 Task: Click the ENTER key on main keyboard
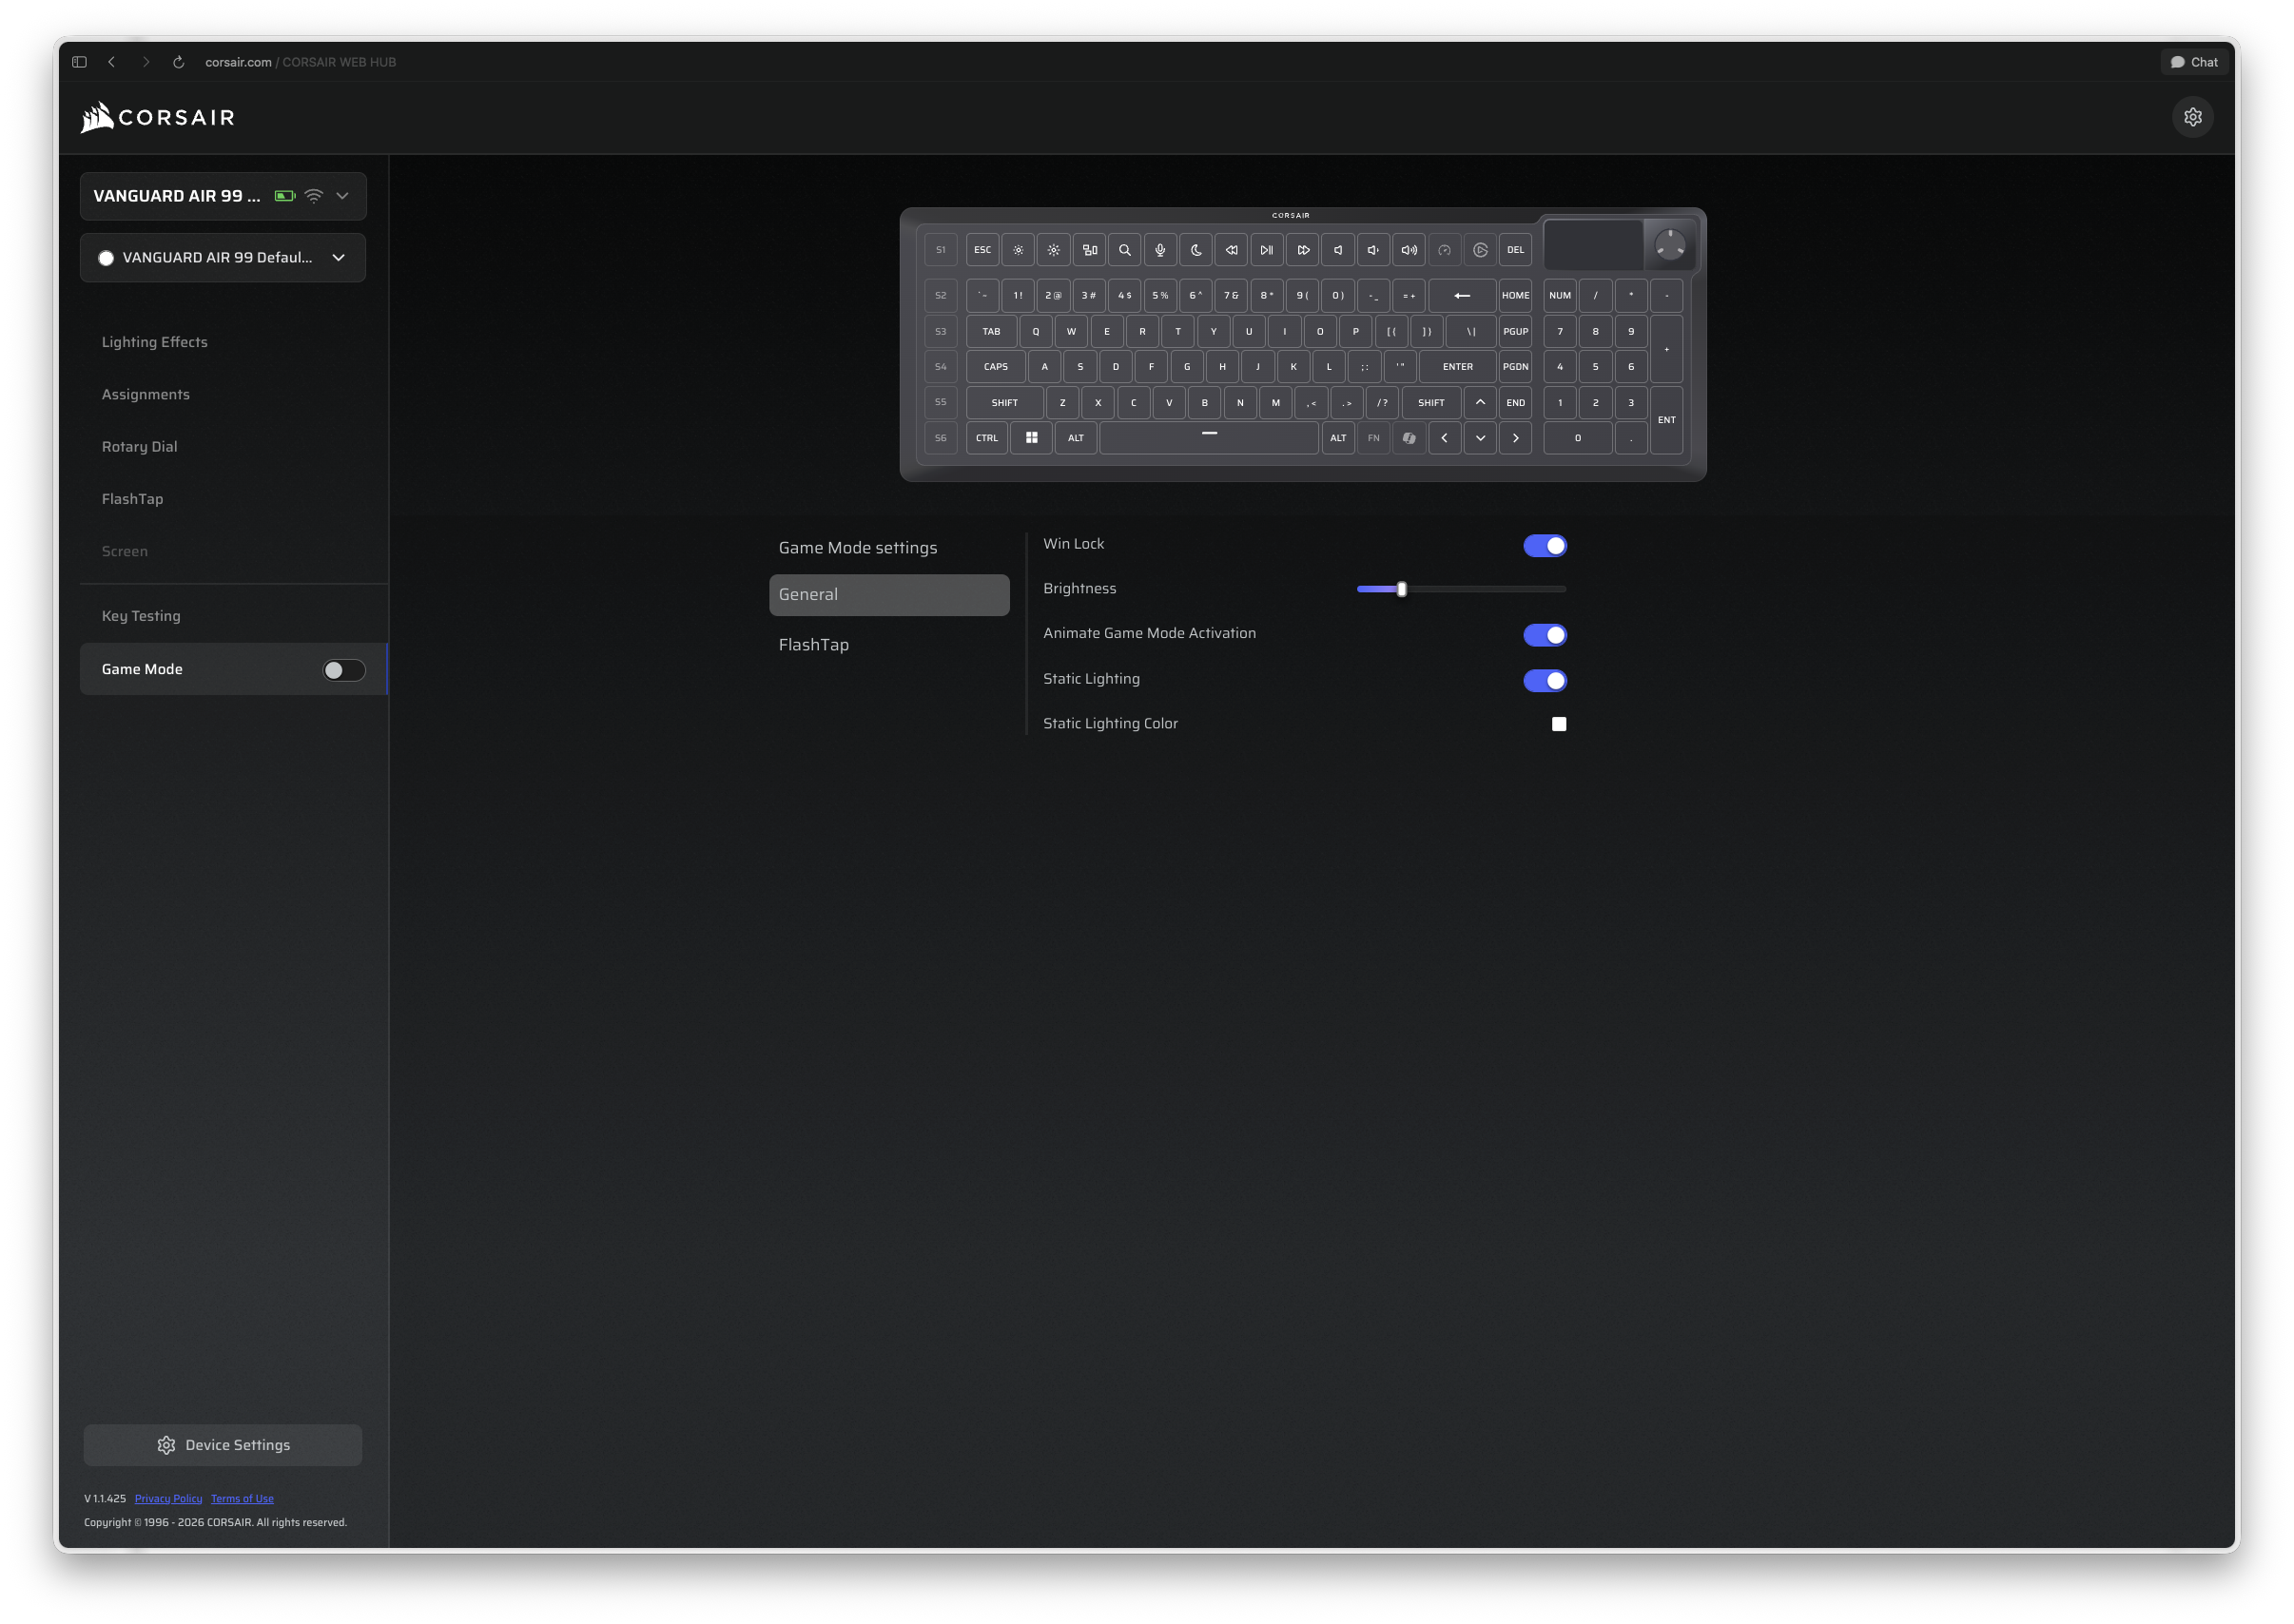(1457, 367)
